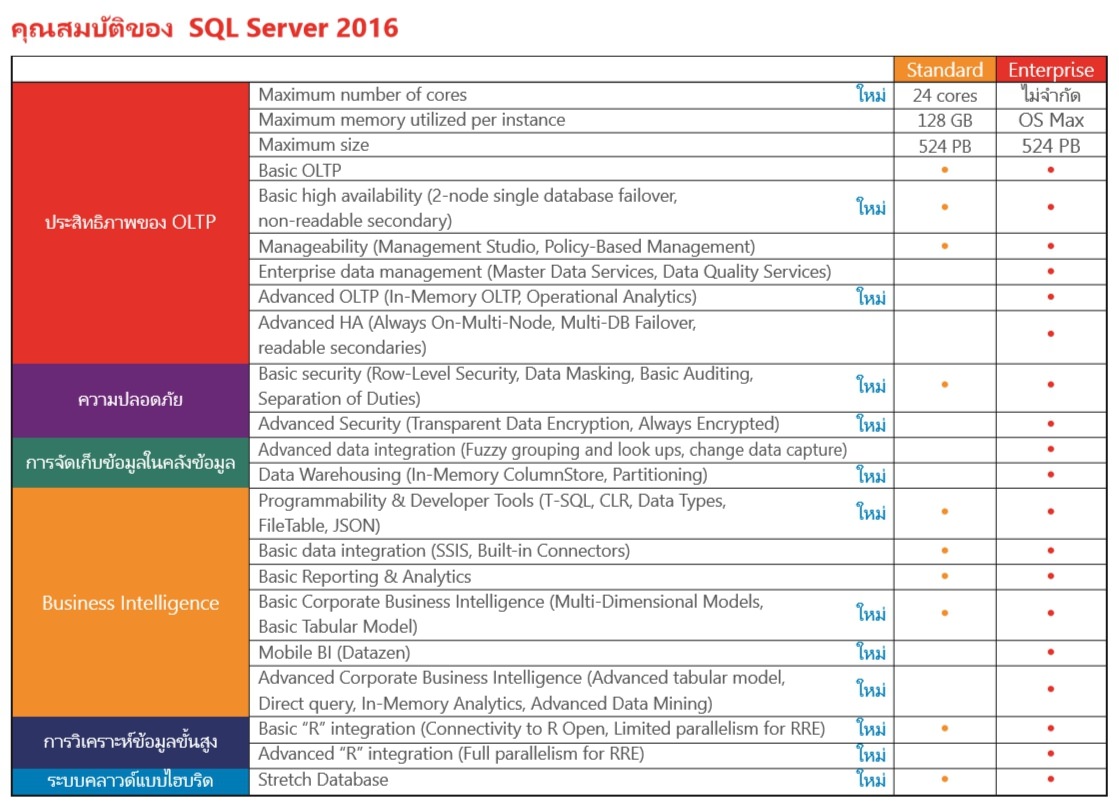This screenshot has height=807, width=1119.
Task: Select the "Data Warehousing" feature text
Action: [x=483, y=474]
